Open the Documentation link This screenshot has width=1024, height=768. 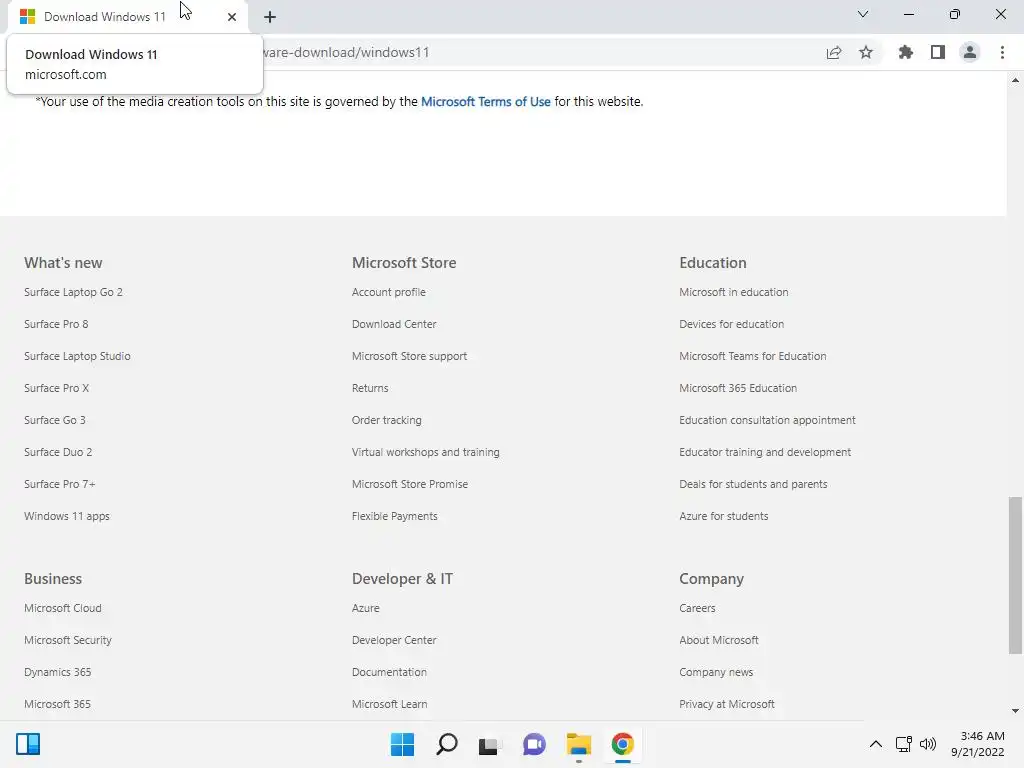pos(389,672)
